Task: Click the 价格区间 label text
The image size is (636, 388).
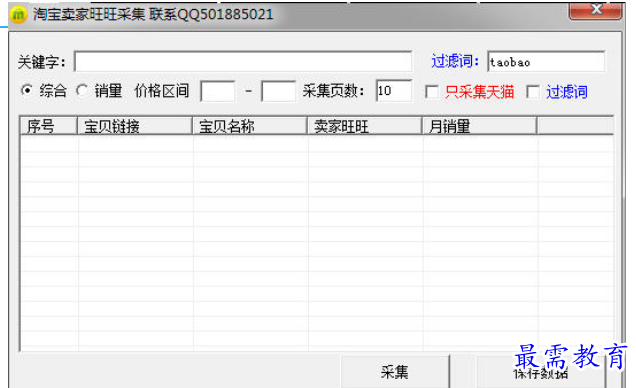Action: (x=161, y=91)
